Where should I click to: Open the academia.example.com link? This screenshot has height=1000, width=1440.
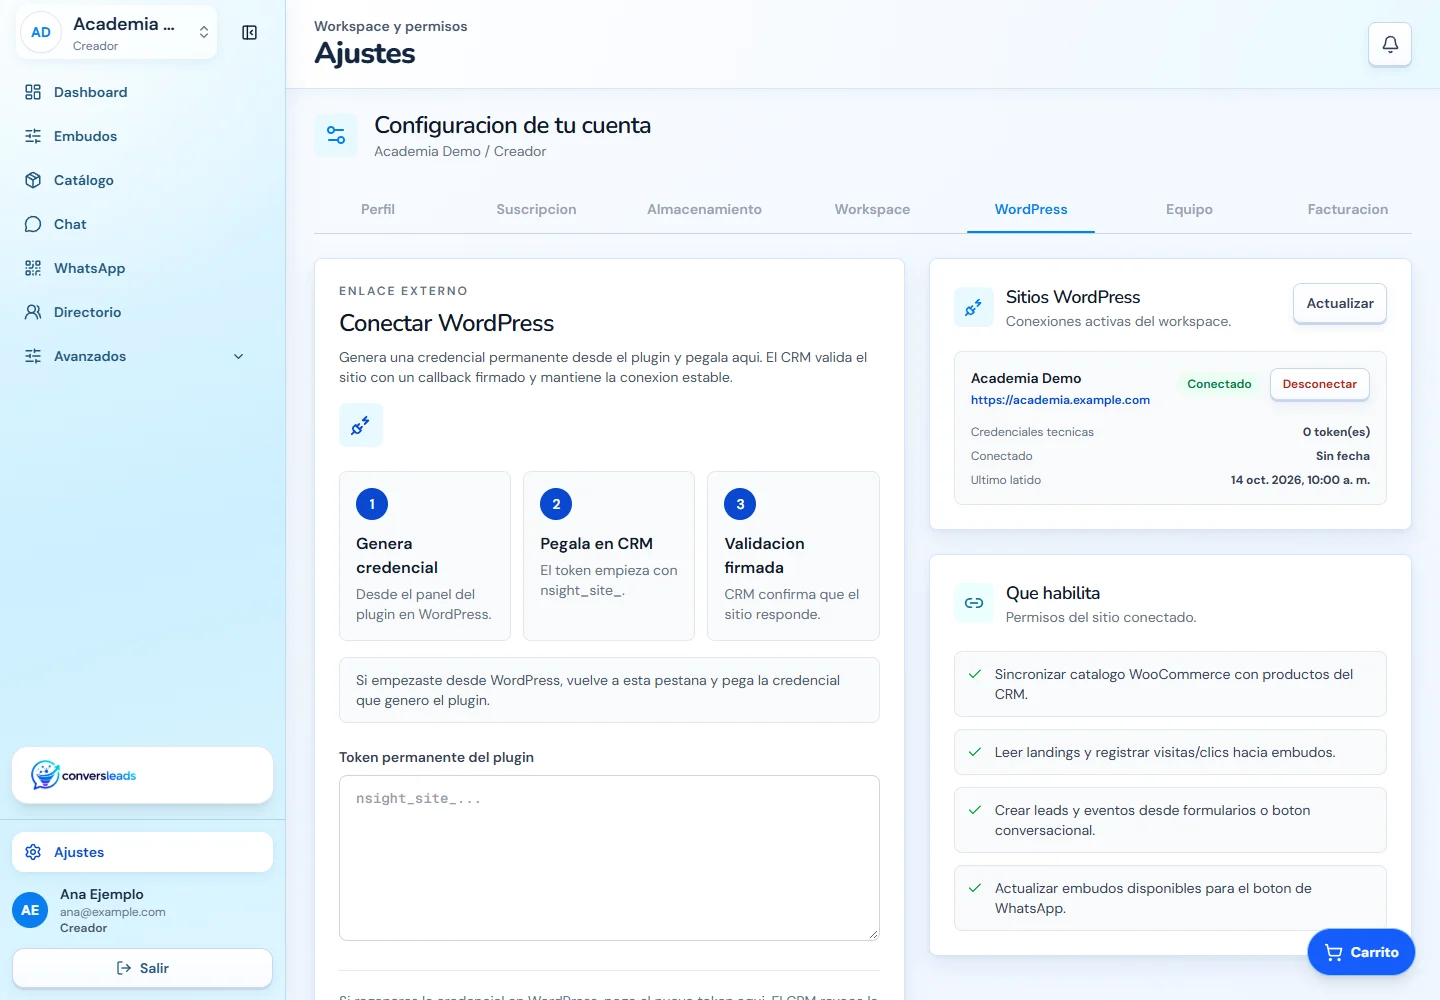[x=1060, y=400]
